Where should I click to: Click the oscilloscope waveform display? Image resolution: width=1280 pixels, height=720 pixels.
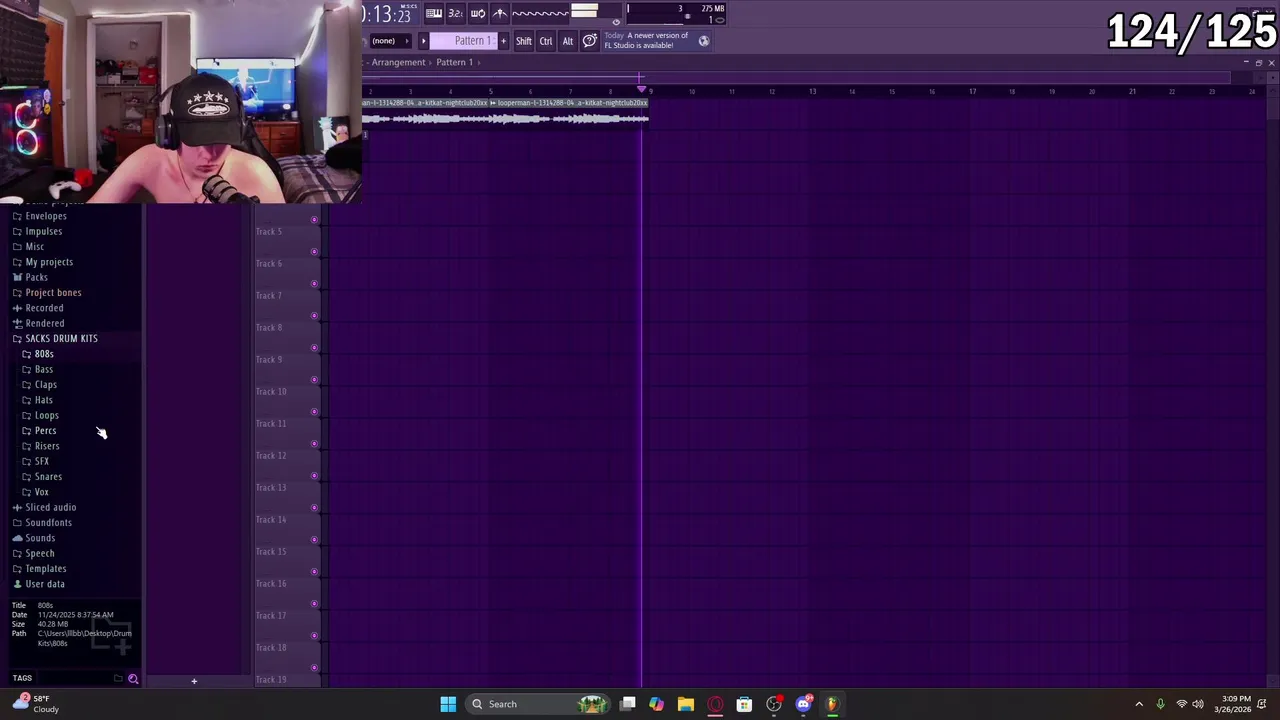point(540,13)
